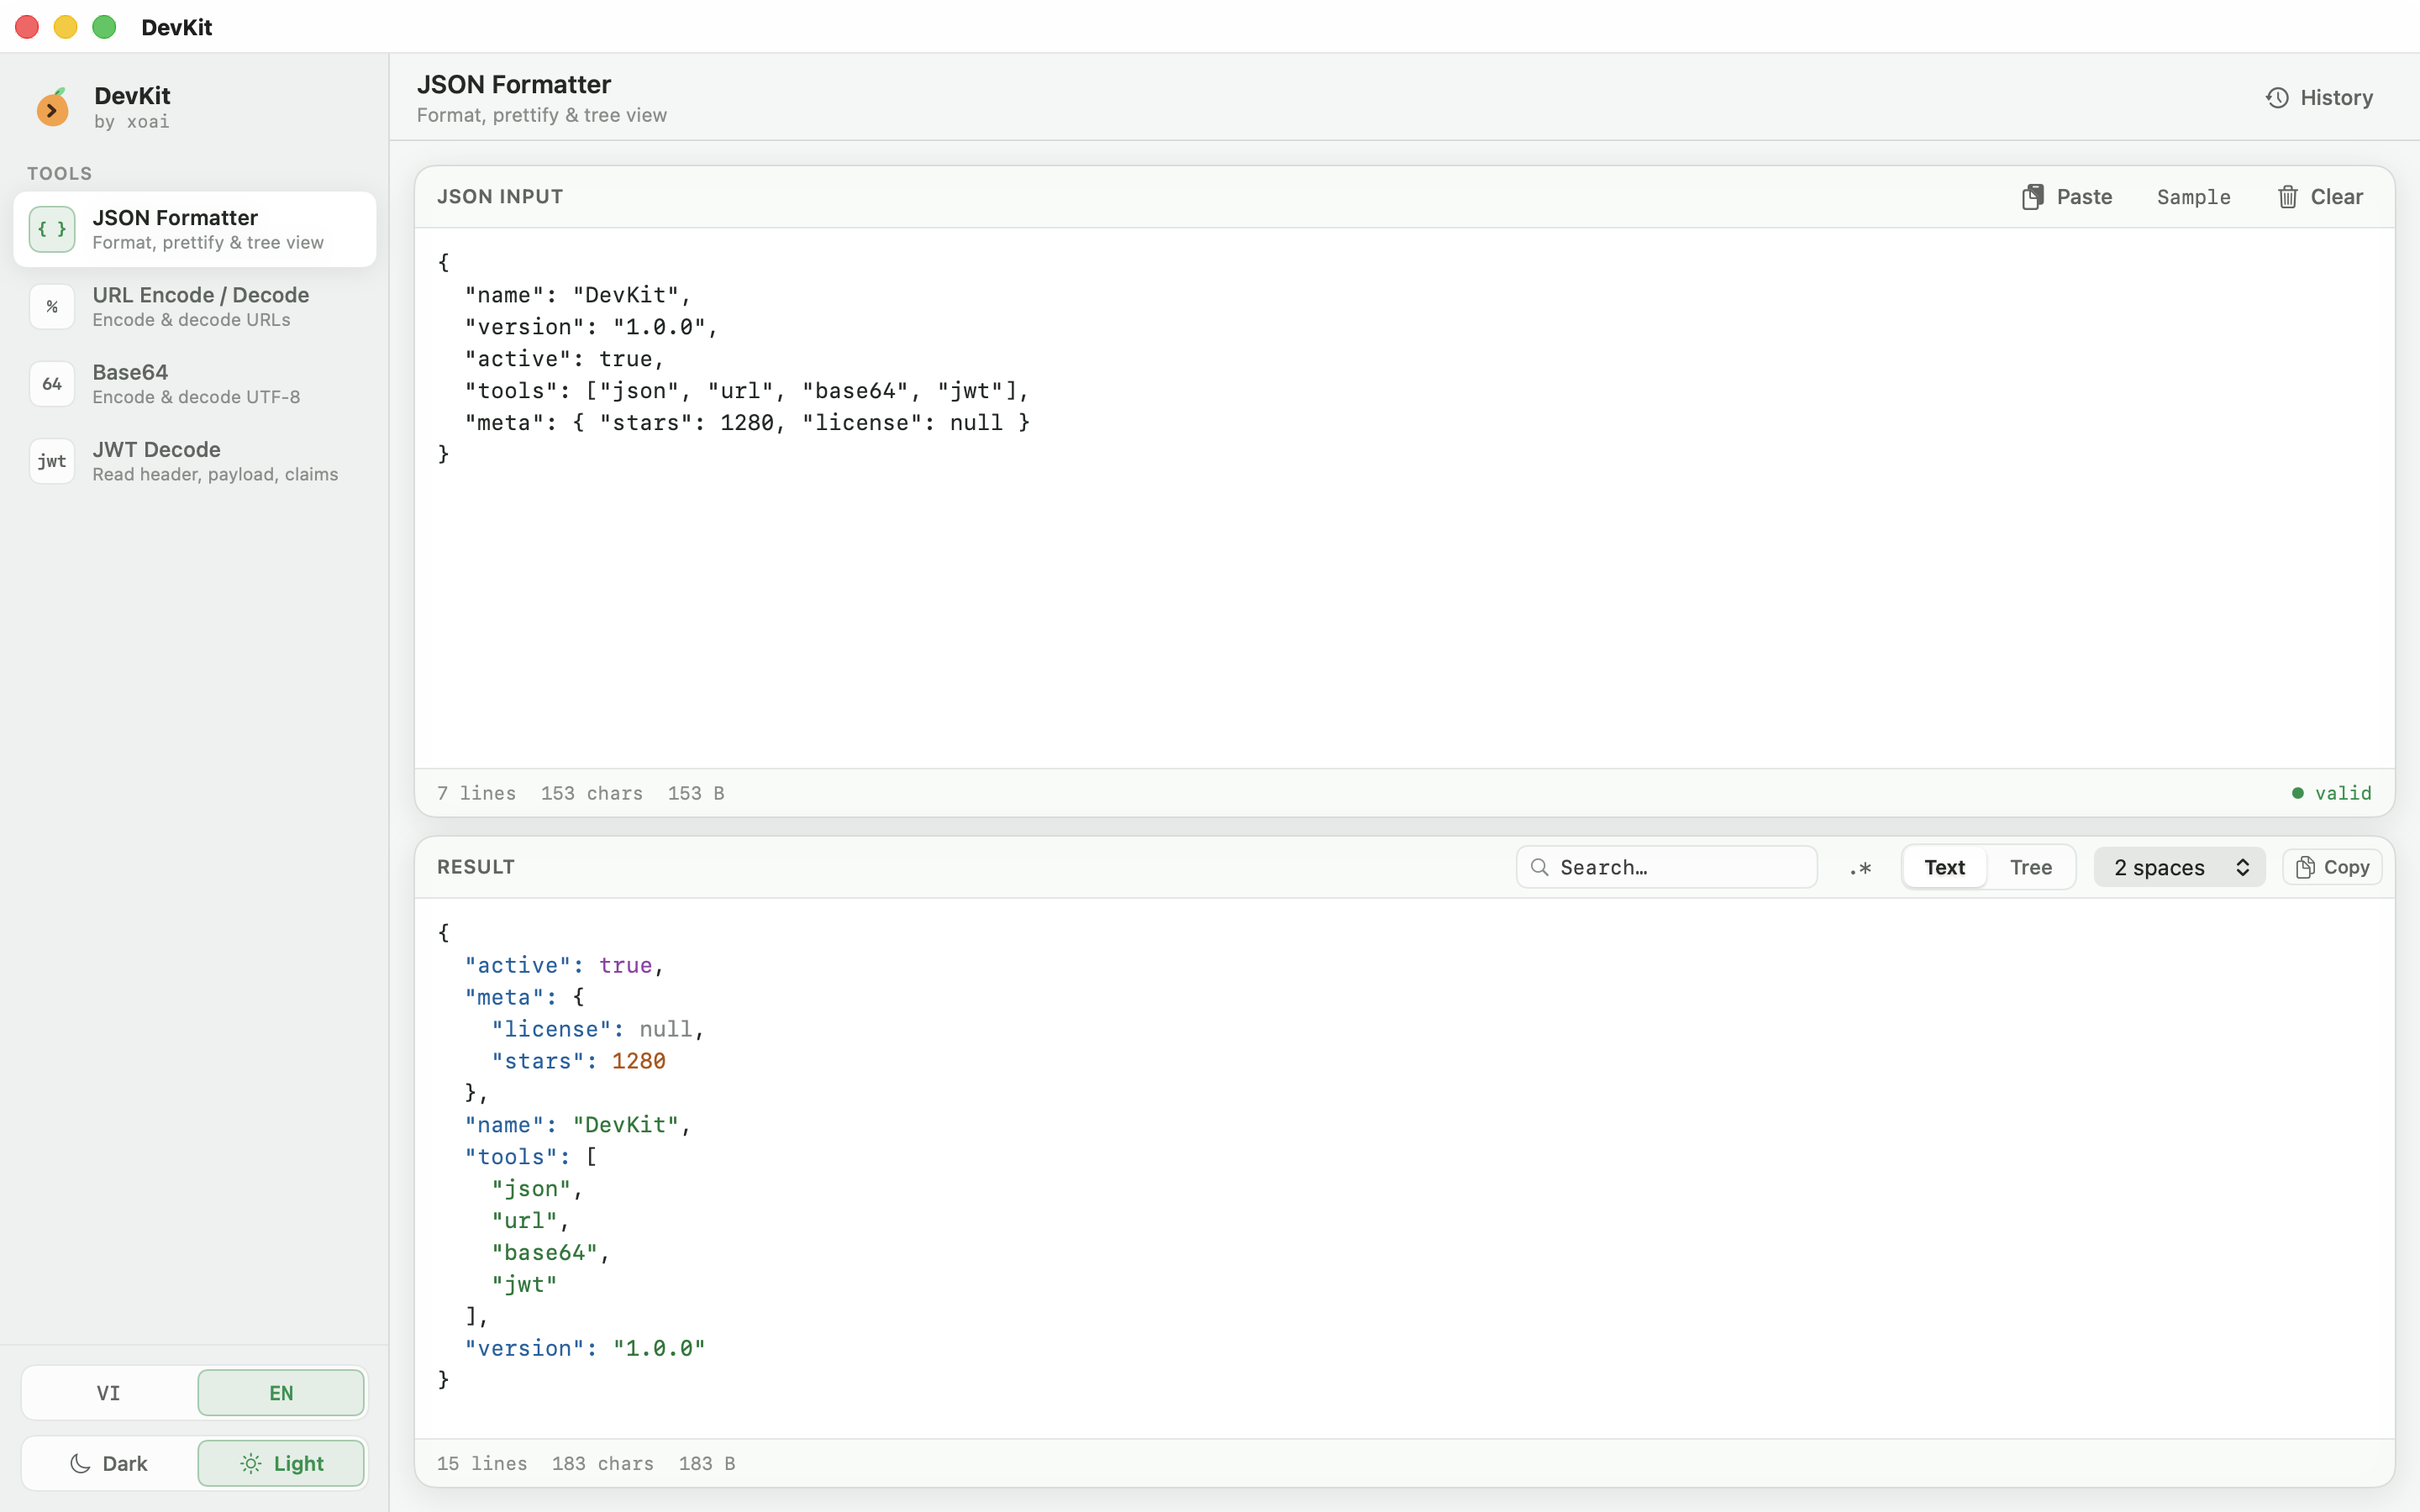Click the search magnifier icon
This screenshot has width=2420, height=1512.
tap(1540, 867)
